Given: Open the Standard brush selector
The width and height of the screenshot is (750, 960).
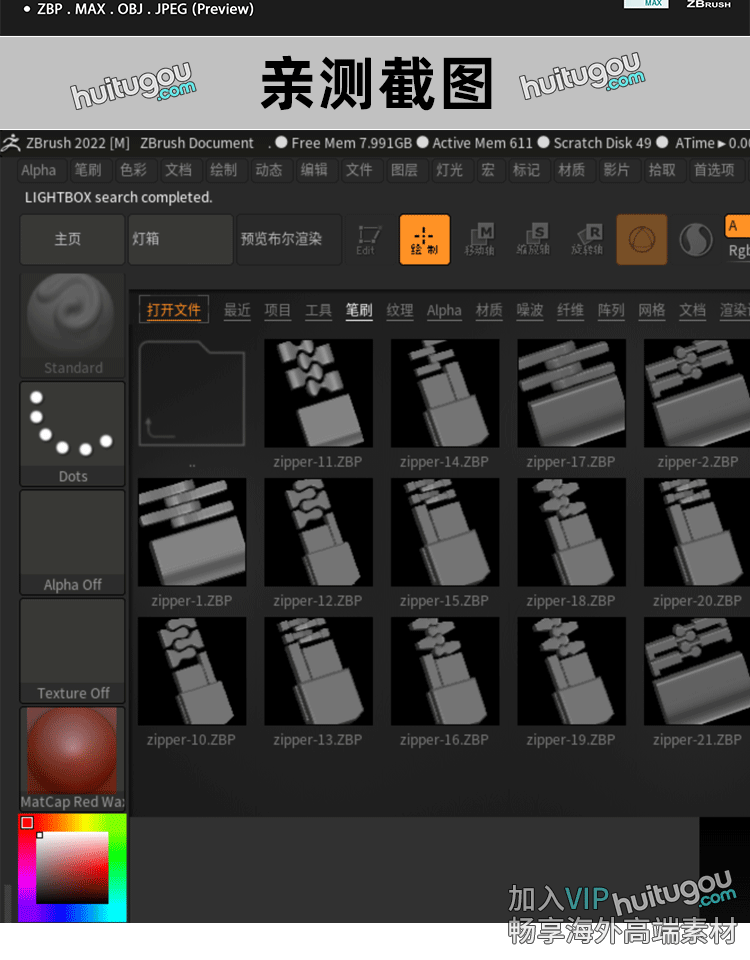Looking at the screenshot, I should (72, 325).
